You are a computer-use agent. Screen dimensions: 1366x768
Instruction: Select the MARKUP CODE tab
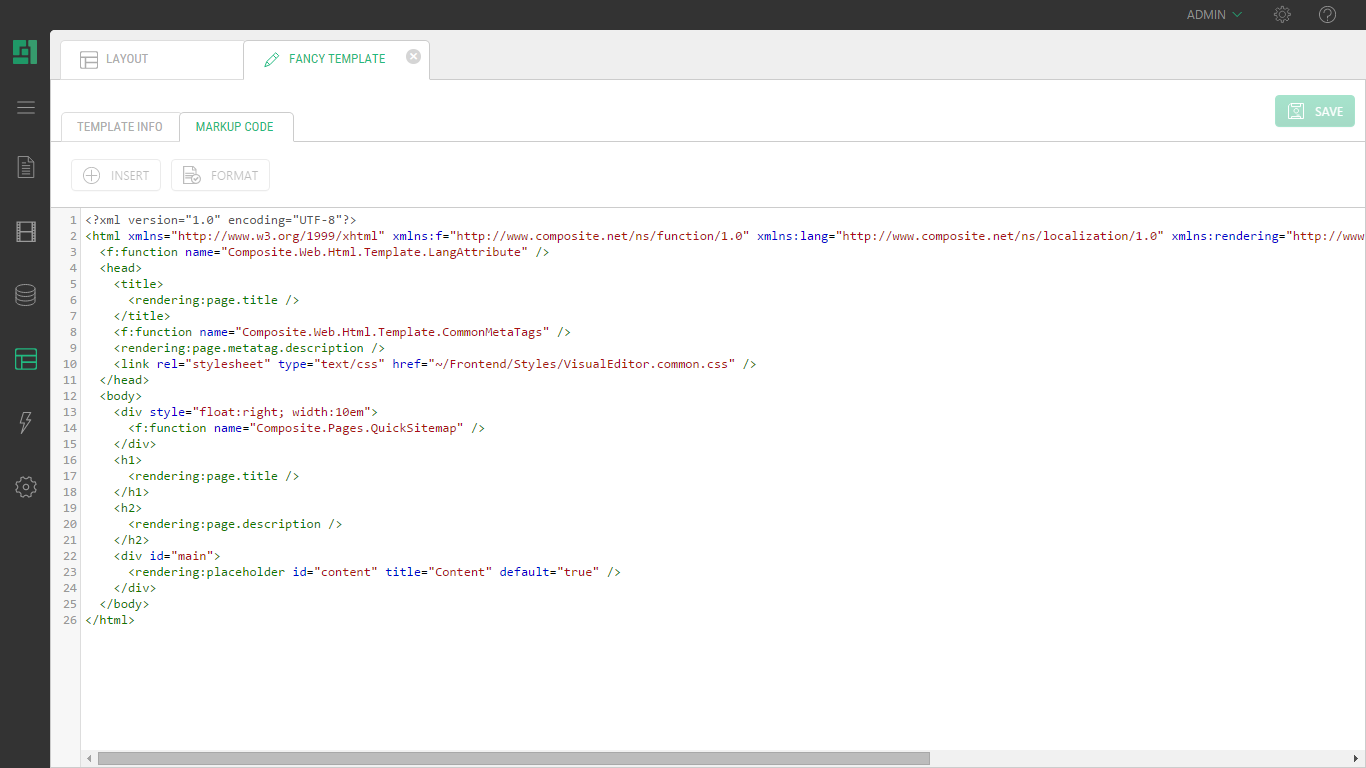point(235,127)
